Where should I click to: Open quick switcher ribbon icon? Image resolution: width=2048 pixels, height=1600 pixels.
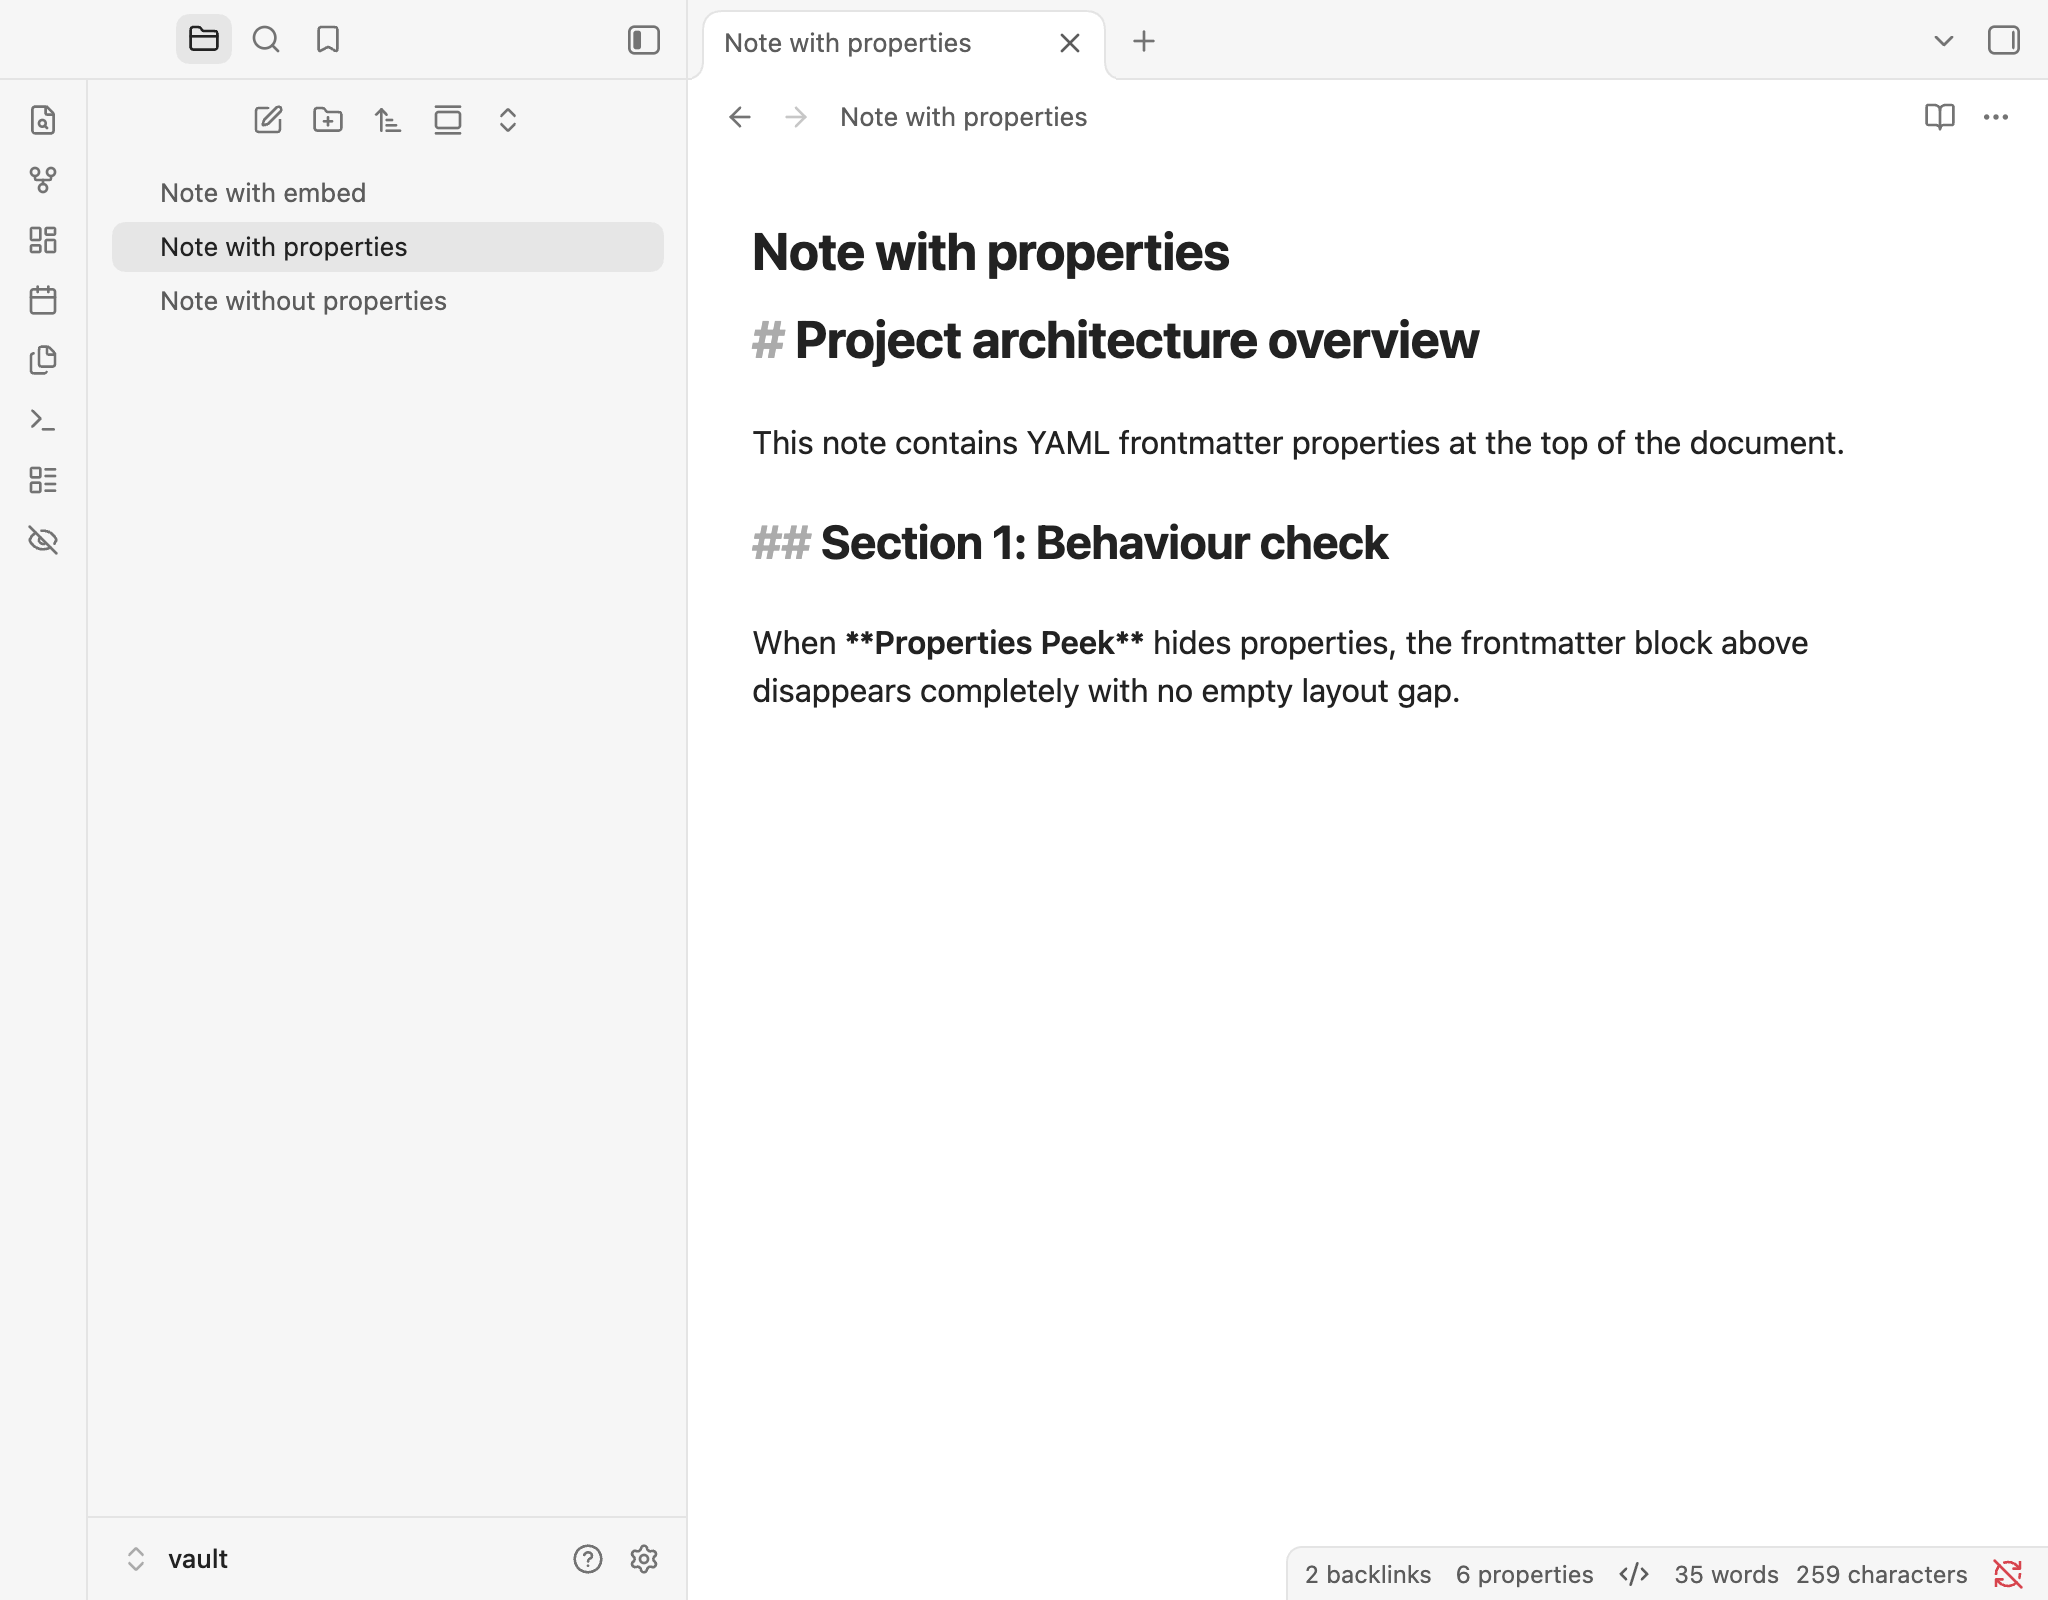(x=43, y=120)
